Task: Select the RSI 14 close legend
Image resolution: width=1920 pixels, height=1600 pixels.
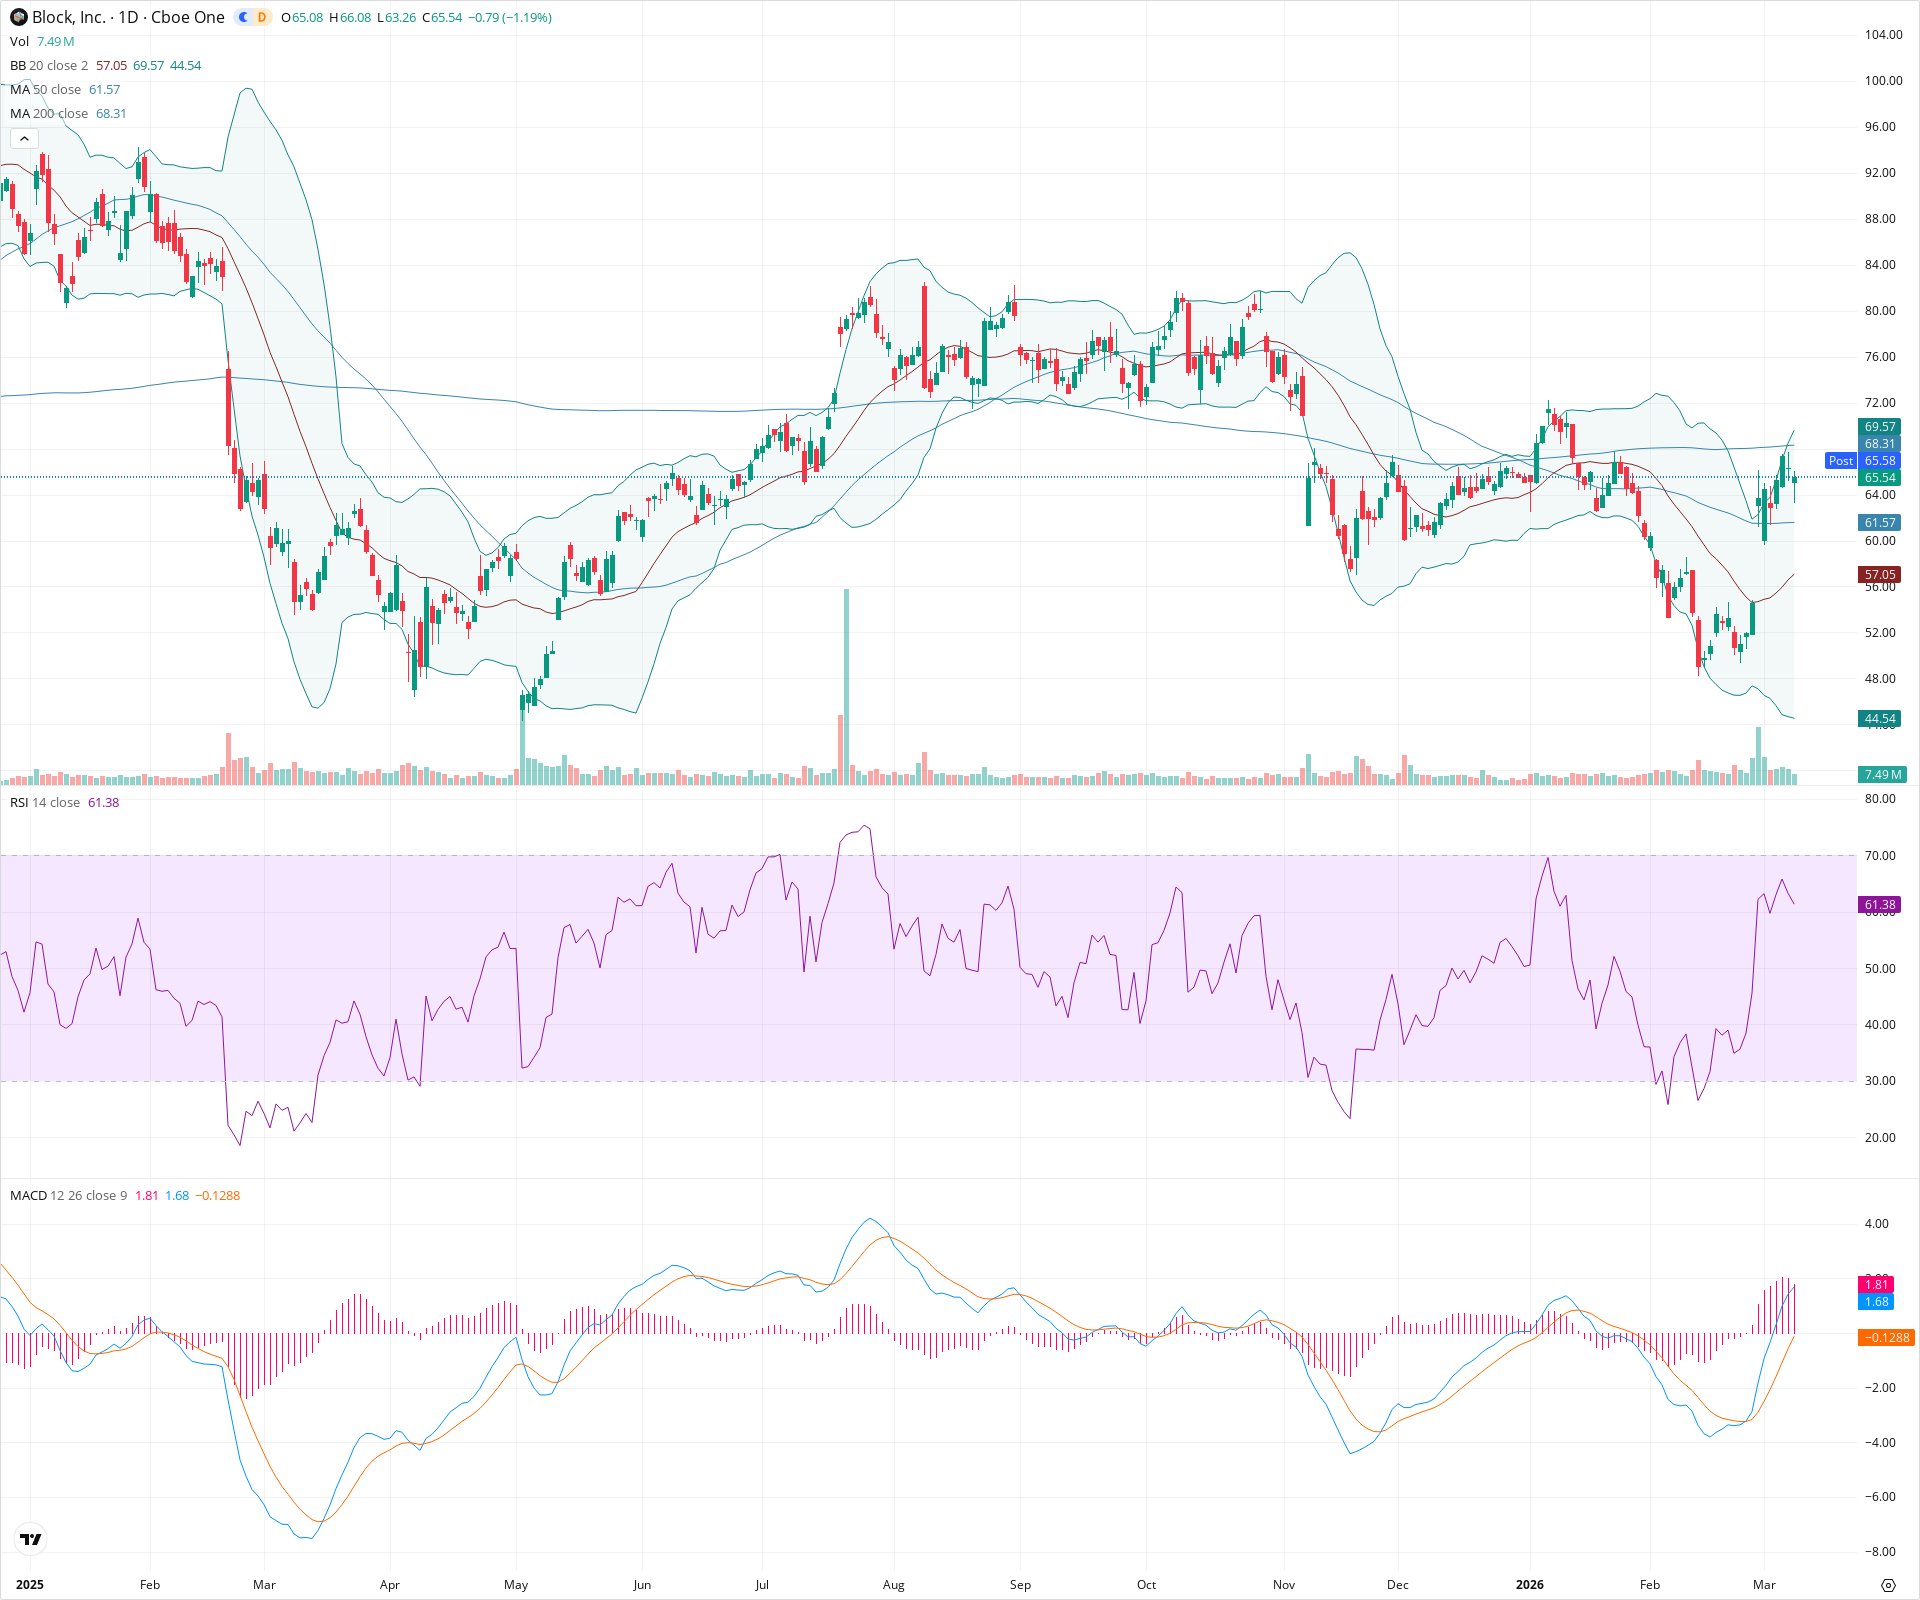Action: pyautogui.click(x=45, y=802)
